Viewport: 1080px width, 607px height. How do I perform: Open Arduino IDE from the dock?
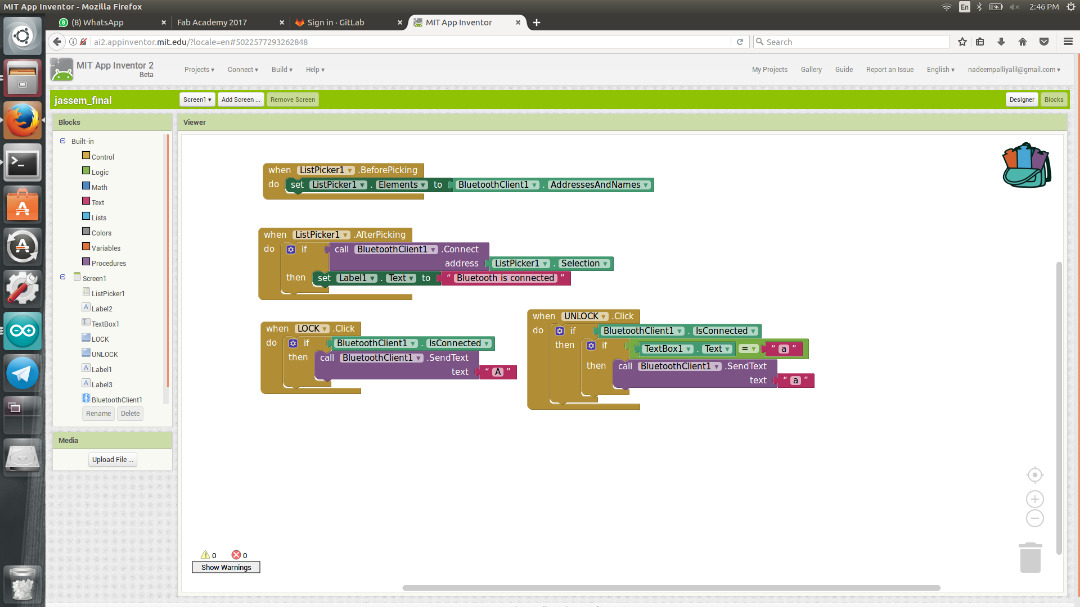pos(22,331)
